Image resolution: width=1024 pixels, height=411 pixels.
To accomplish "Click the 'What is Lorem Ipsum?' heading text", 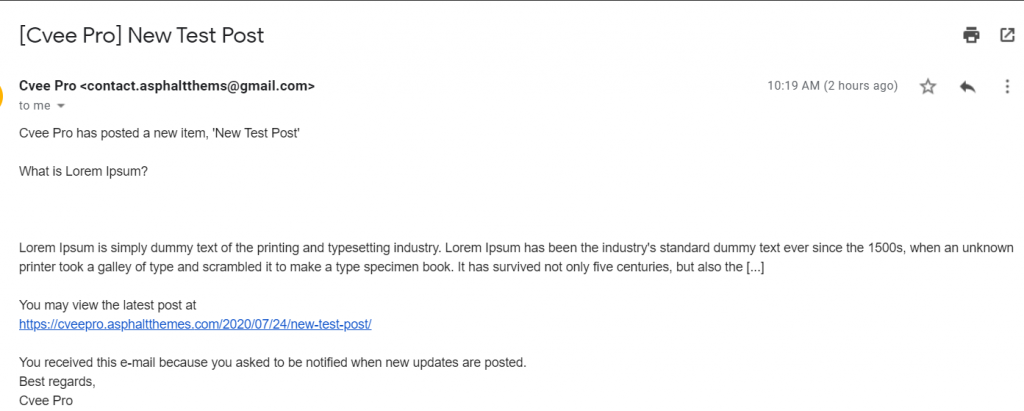I will click(84, 172).
